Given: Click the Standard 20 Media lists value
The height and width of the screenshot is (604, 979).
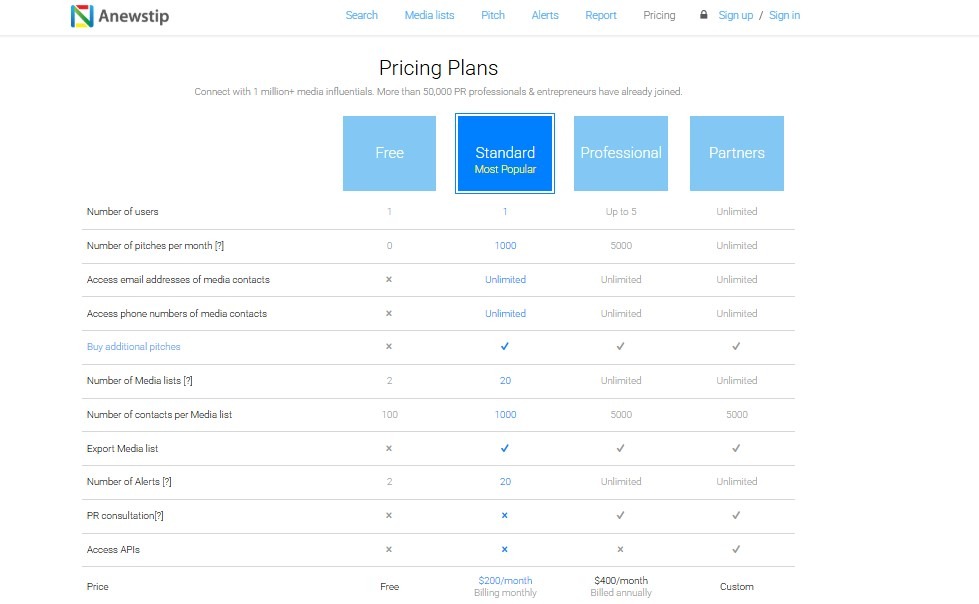Looking at the screenshot, I should click(505, 380).
